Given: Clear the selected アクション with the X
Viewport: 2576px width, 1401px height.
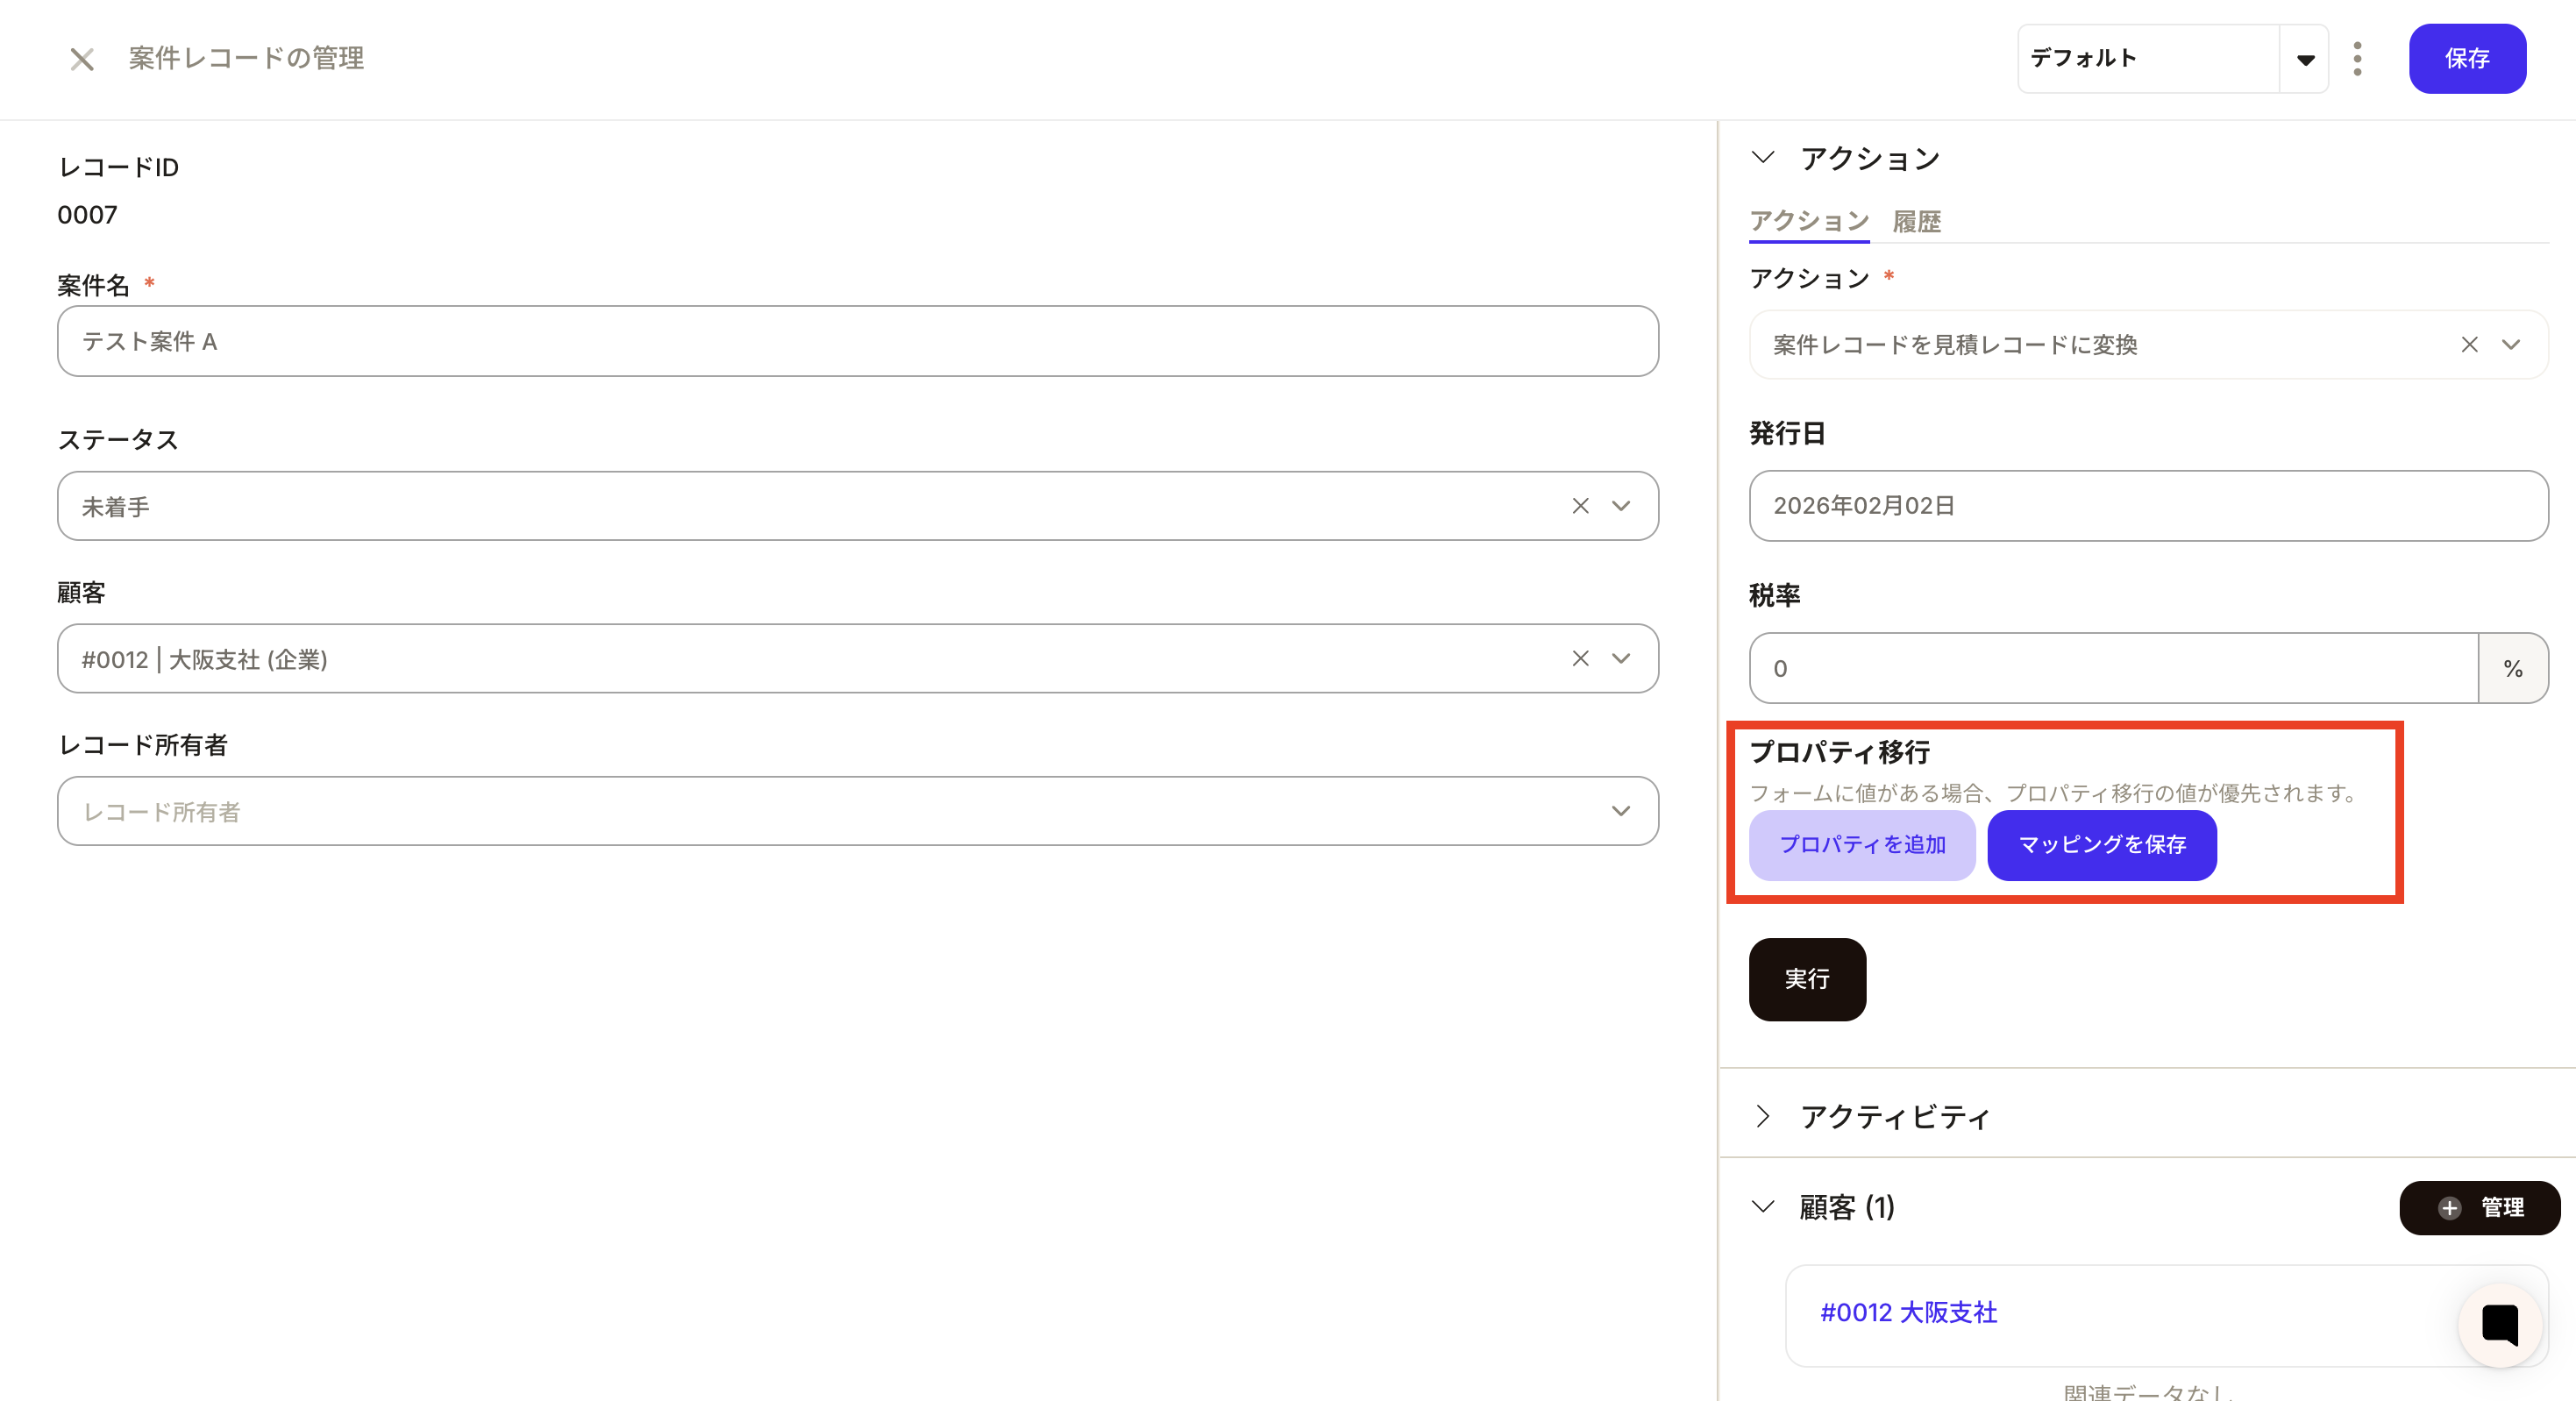Looking at the screenshot, I should pos(2470,344).
